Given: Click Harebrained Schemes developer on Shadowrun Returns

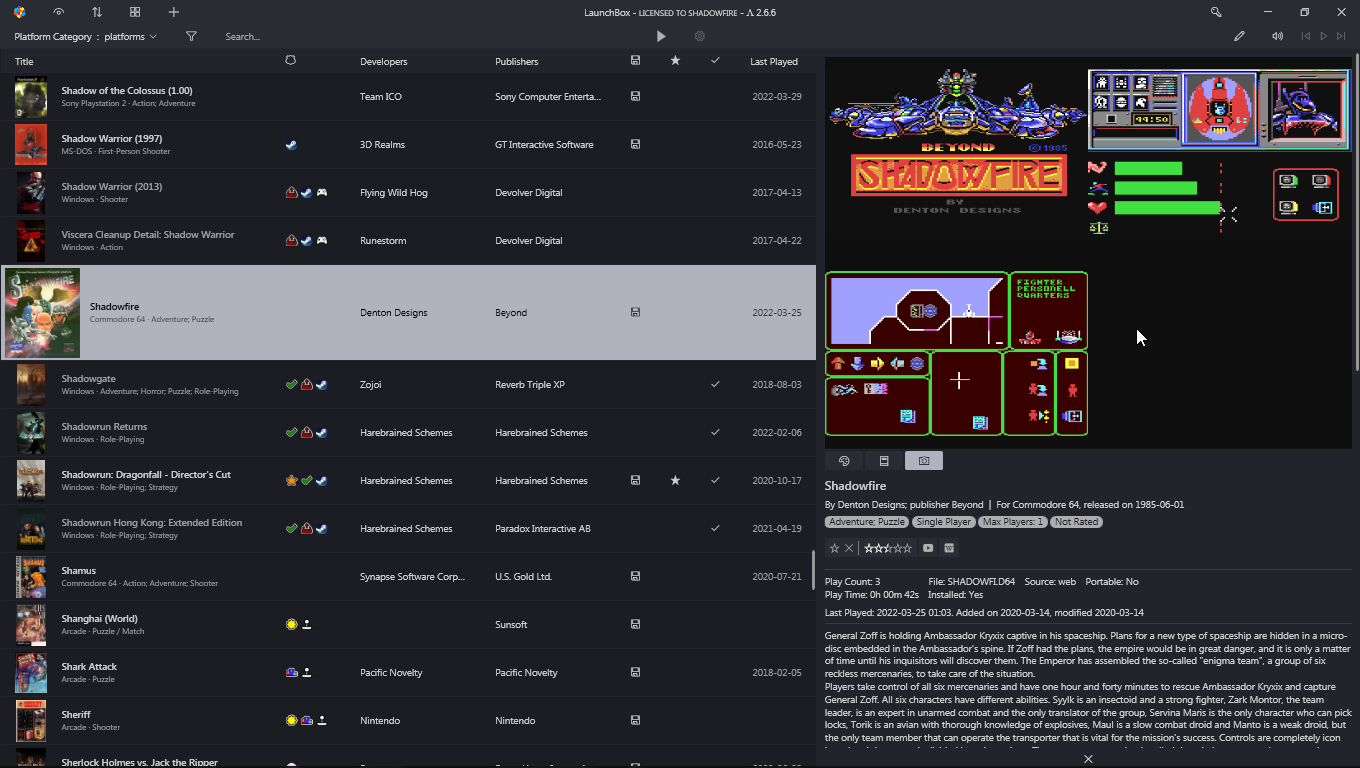Looking at the screenshot, I should [406, 433].
